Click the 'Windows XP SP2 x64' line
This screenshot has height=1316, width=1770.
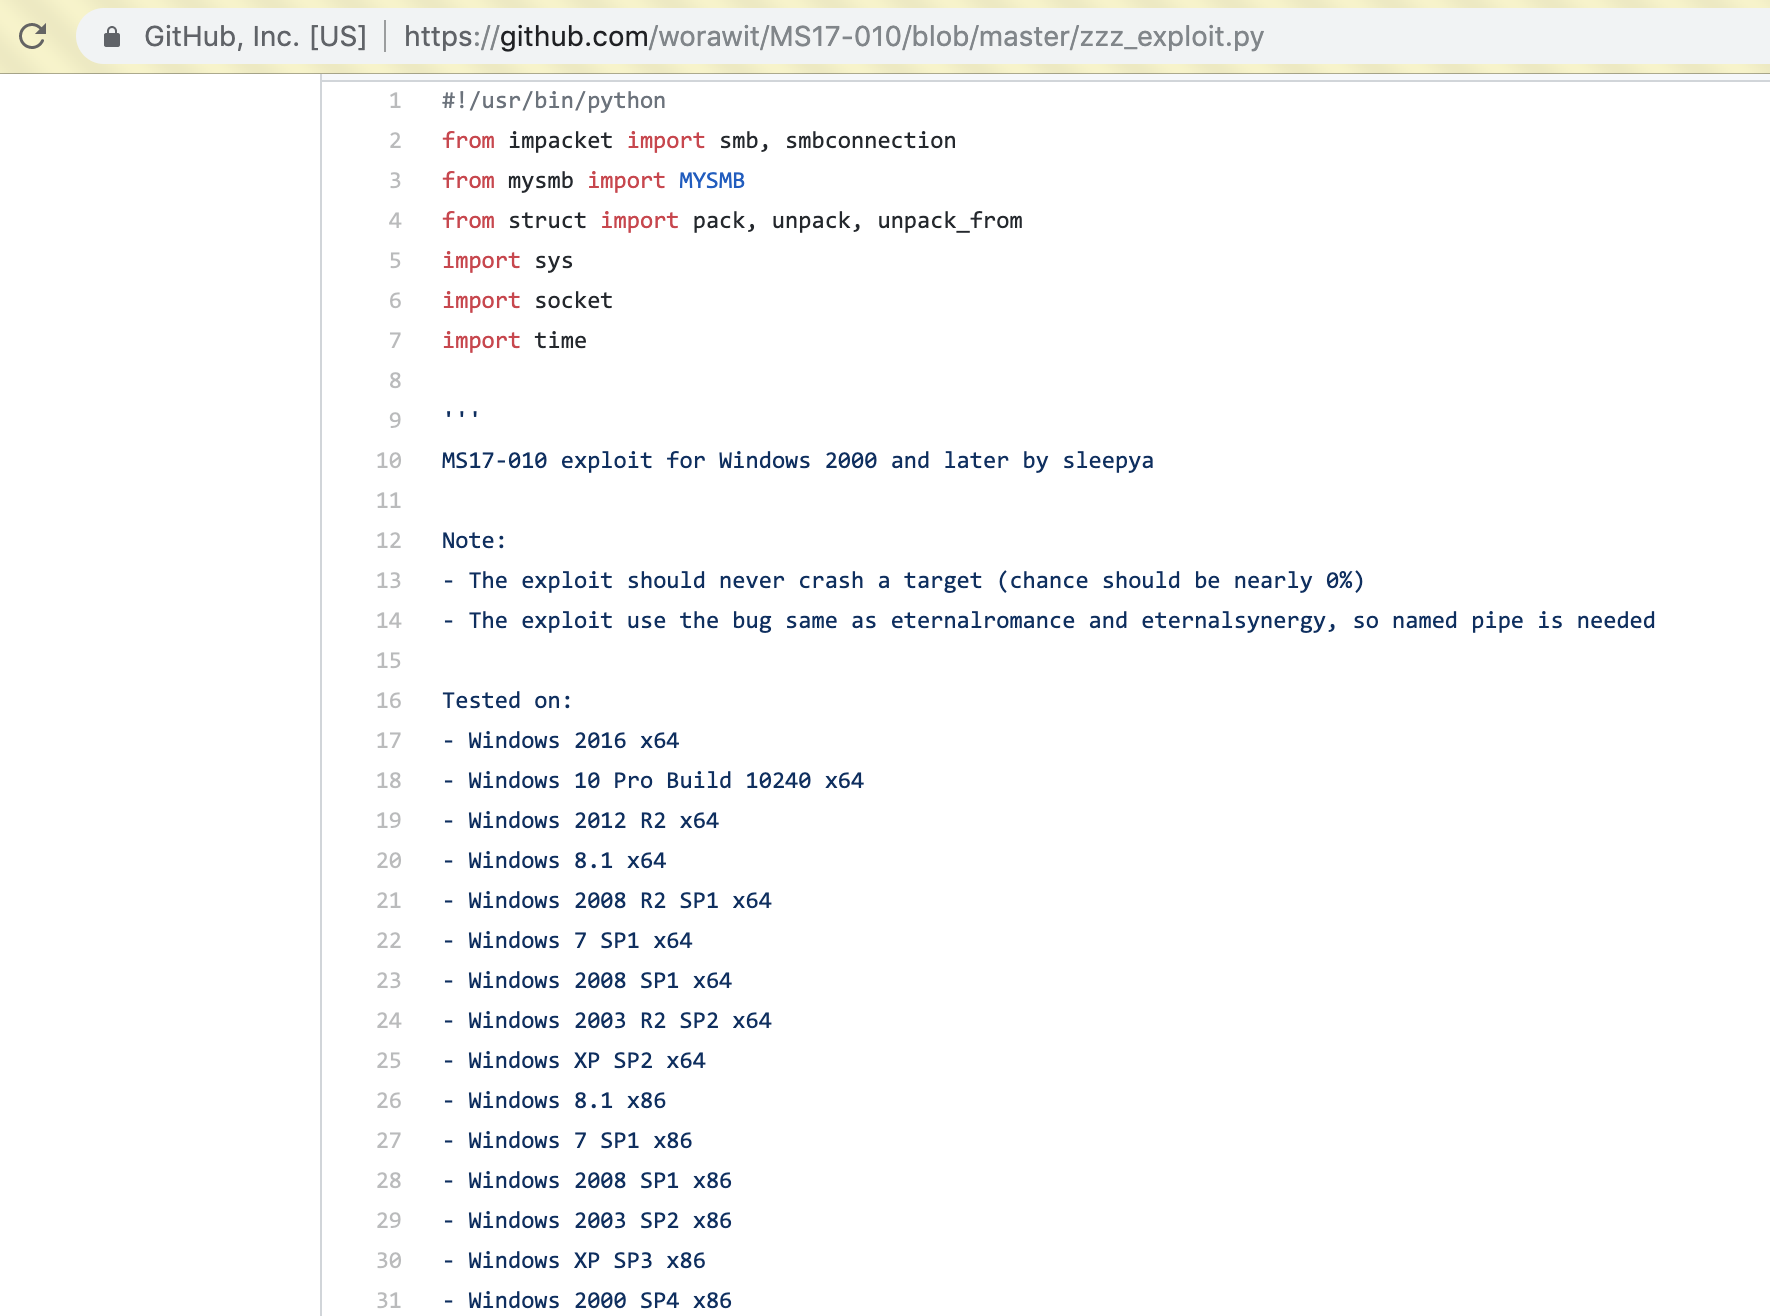pyautogui.click(x=574, y=1061)
